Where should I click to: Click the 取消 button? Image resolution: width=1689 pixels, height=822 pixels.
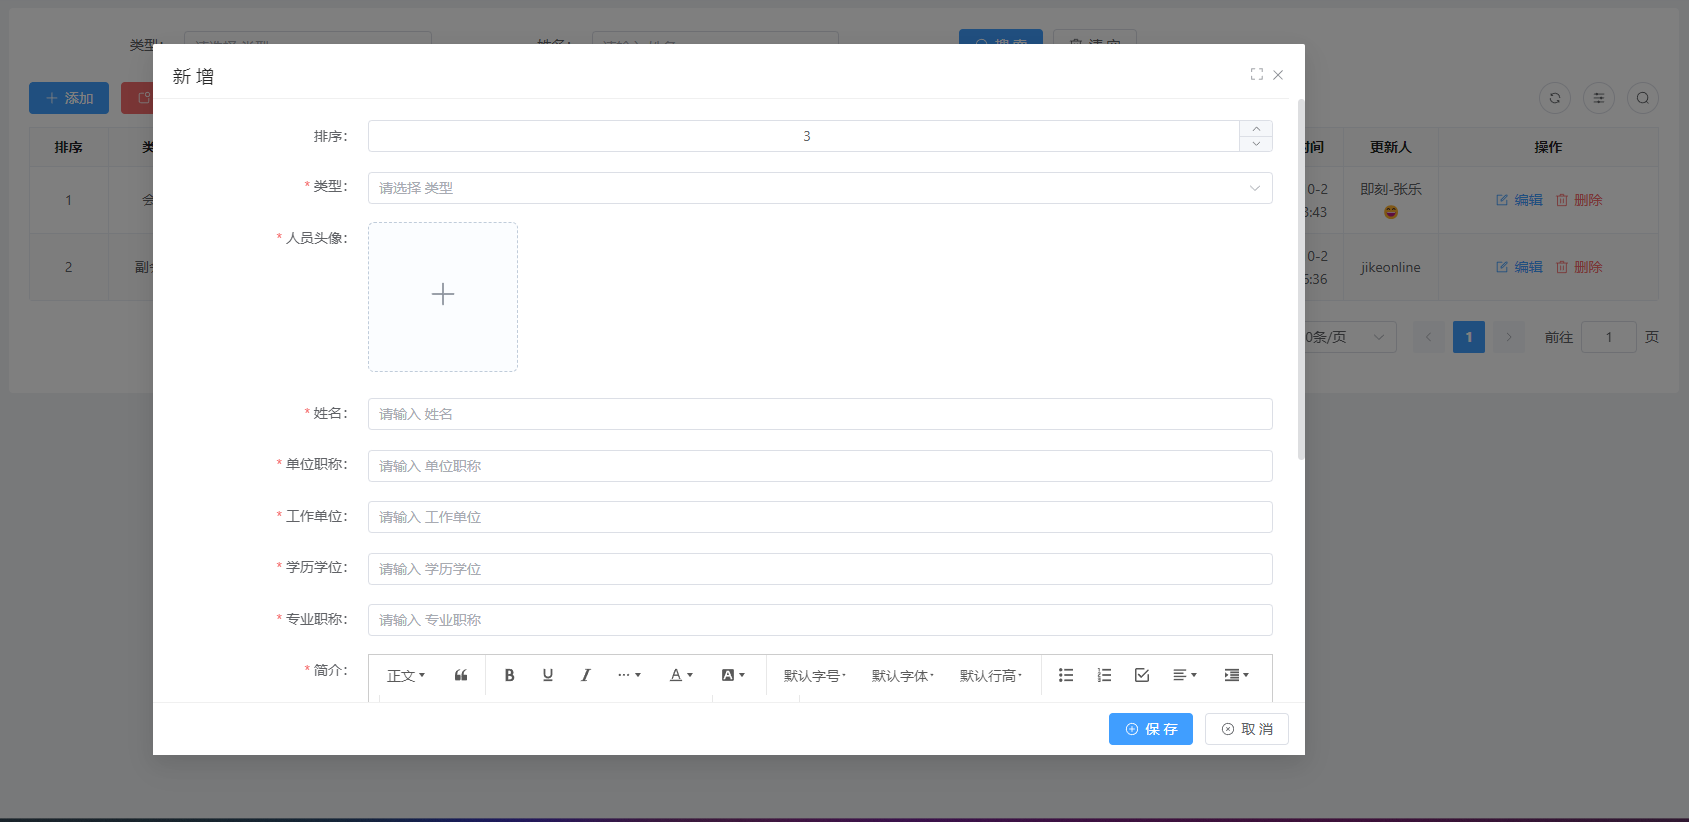point(1246,729)
